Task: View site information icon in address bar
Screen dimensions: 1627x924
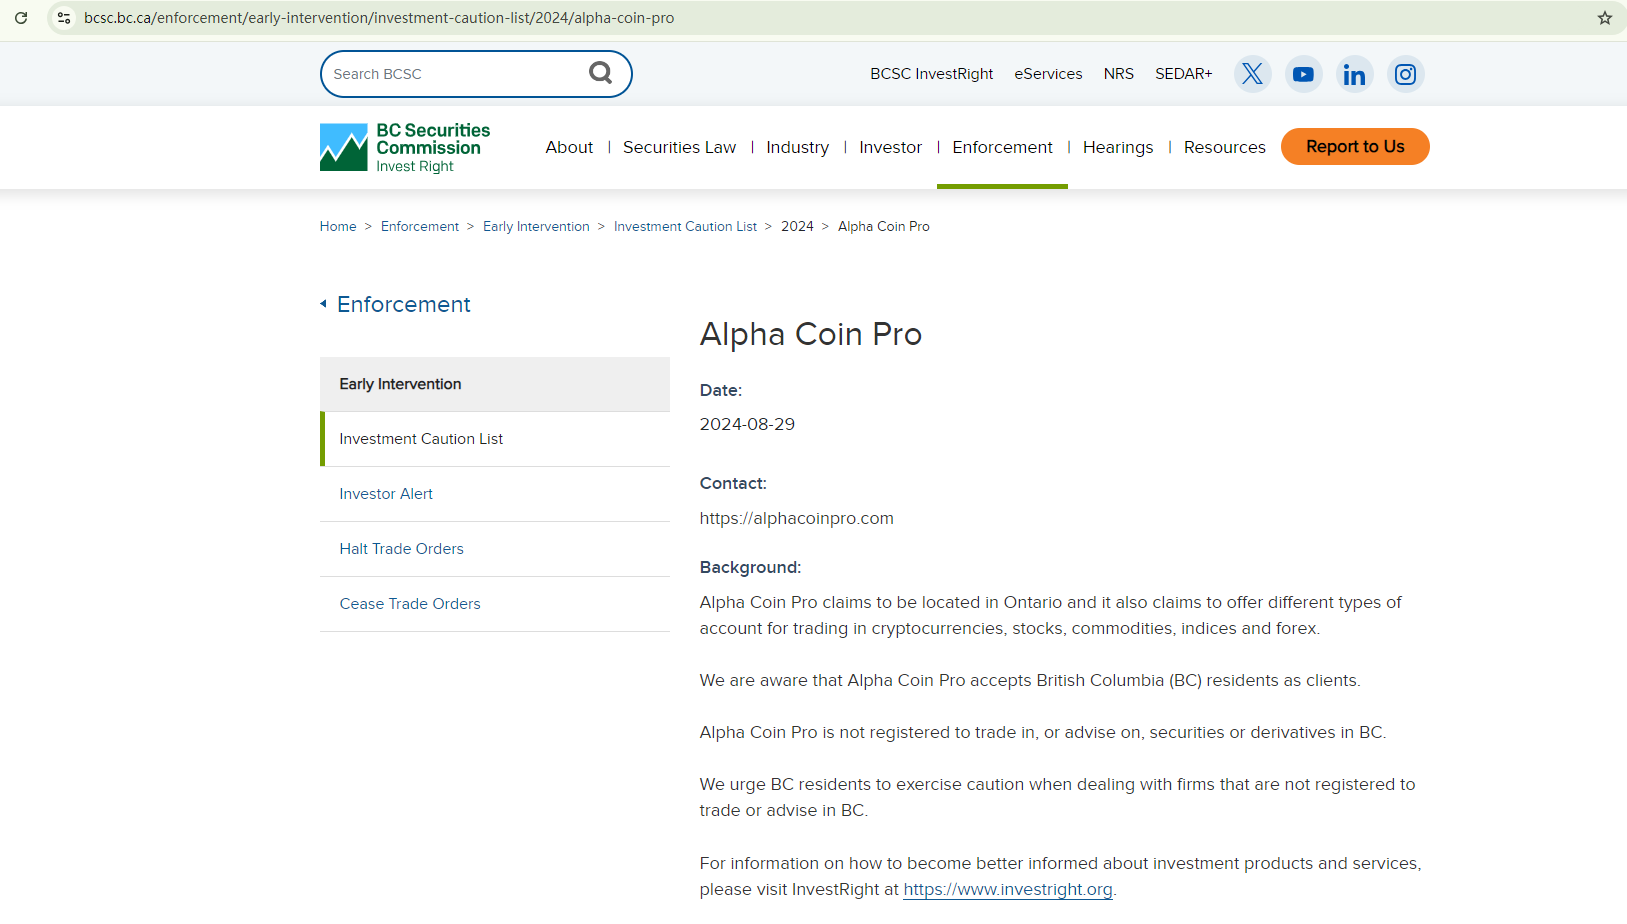Action: [x=64, y=18]
